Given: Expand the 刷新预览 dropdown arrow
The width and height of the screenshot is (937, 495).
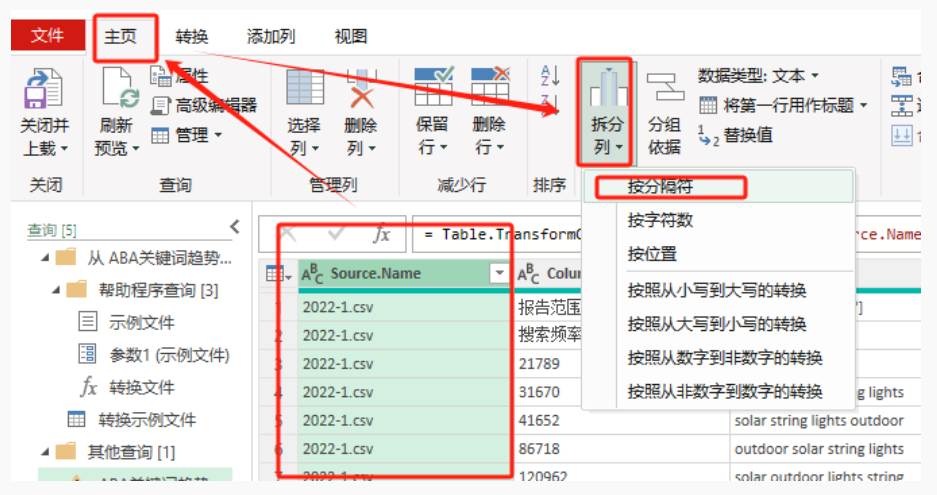Looking at the screenshot, I should pyautogui.click(x=136, y=148).
